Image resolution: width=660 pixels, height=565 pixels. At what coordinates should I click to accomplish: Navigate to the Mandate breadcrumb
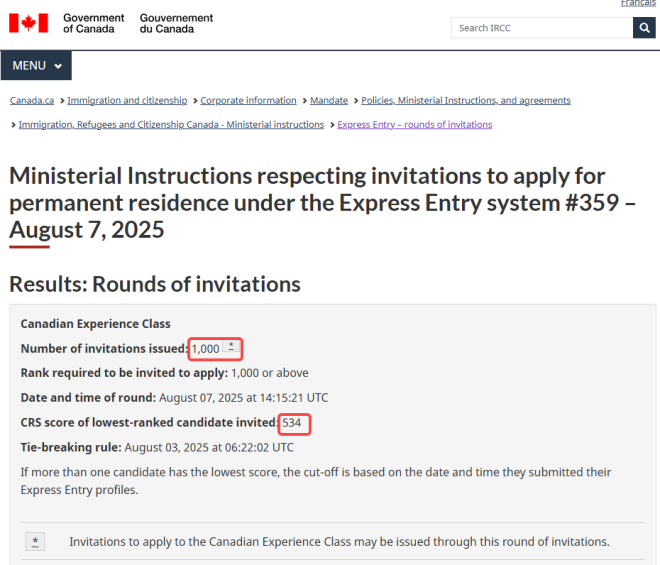point(329,101)
